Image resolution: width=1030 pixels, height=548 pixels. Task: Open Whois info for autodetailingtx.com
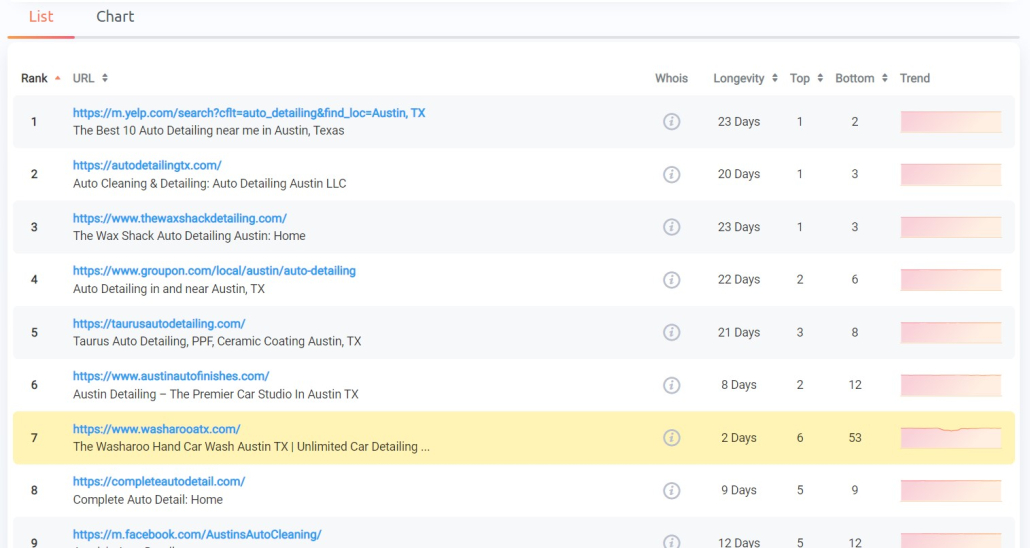tap(671, 174)
